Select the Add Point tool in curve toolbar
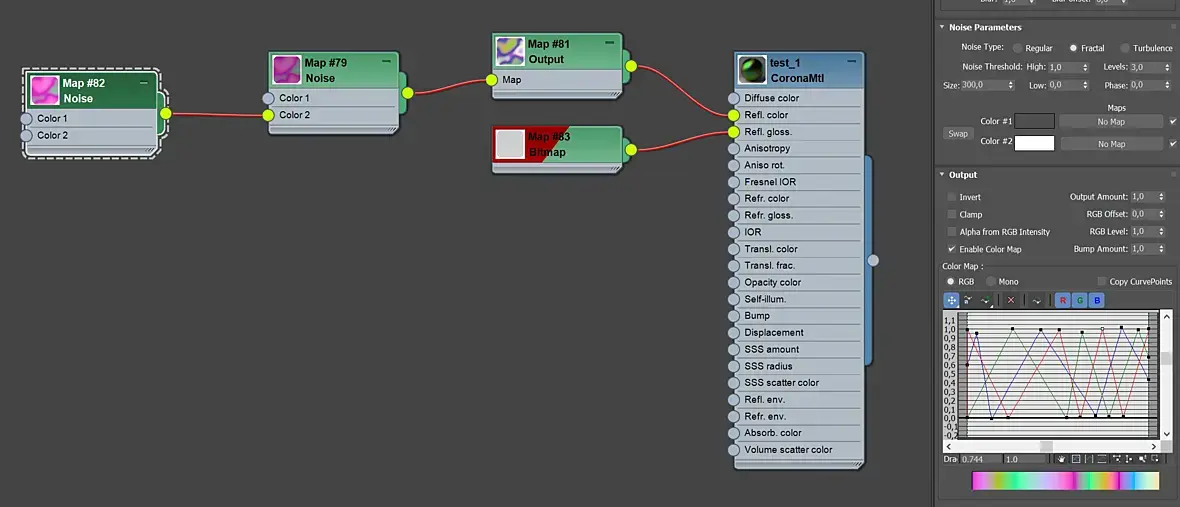Image resolution: width=1180 pixels, height=507 pixels. tap(986, 300)
